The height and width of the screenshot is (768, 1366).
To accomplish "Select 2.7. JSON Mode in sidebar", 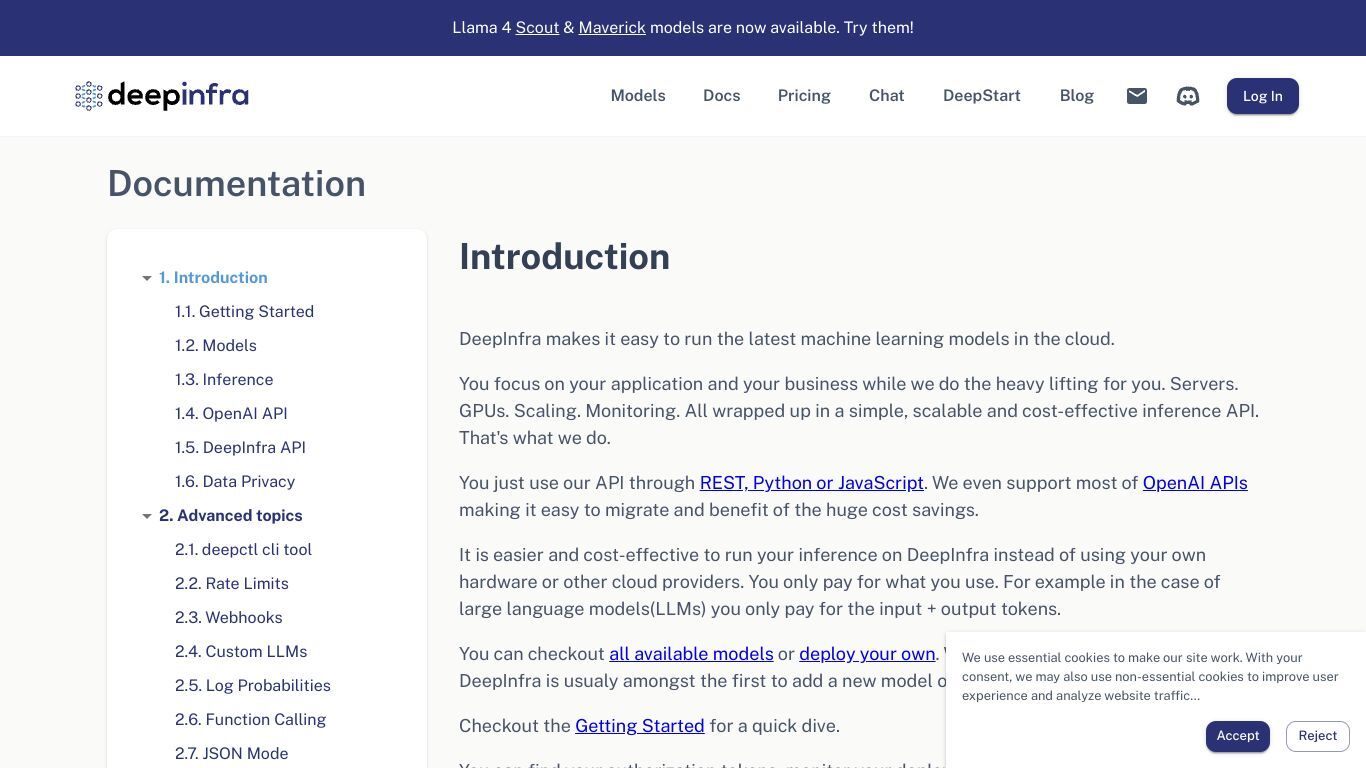I will click(231, 754).
